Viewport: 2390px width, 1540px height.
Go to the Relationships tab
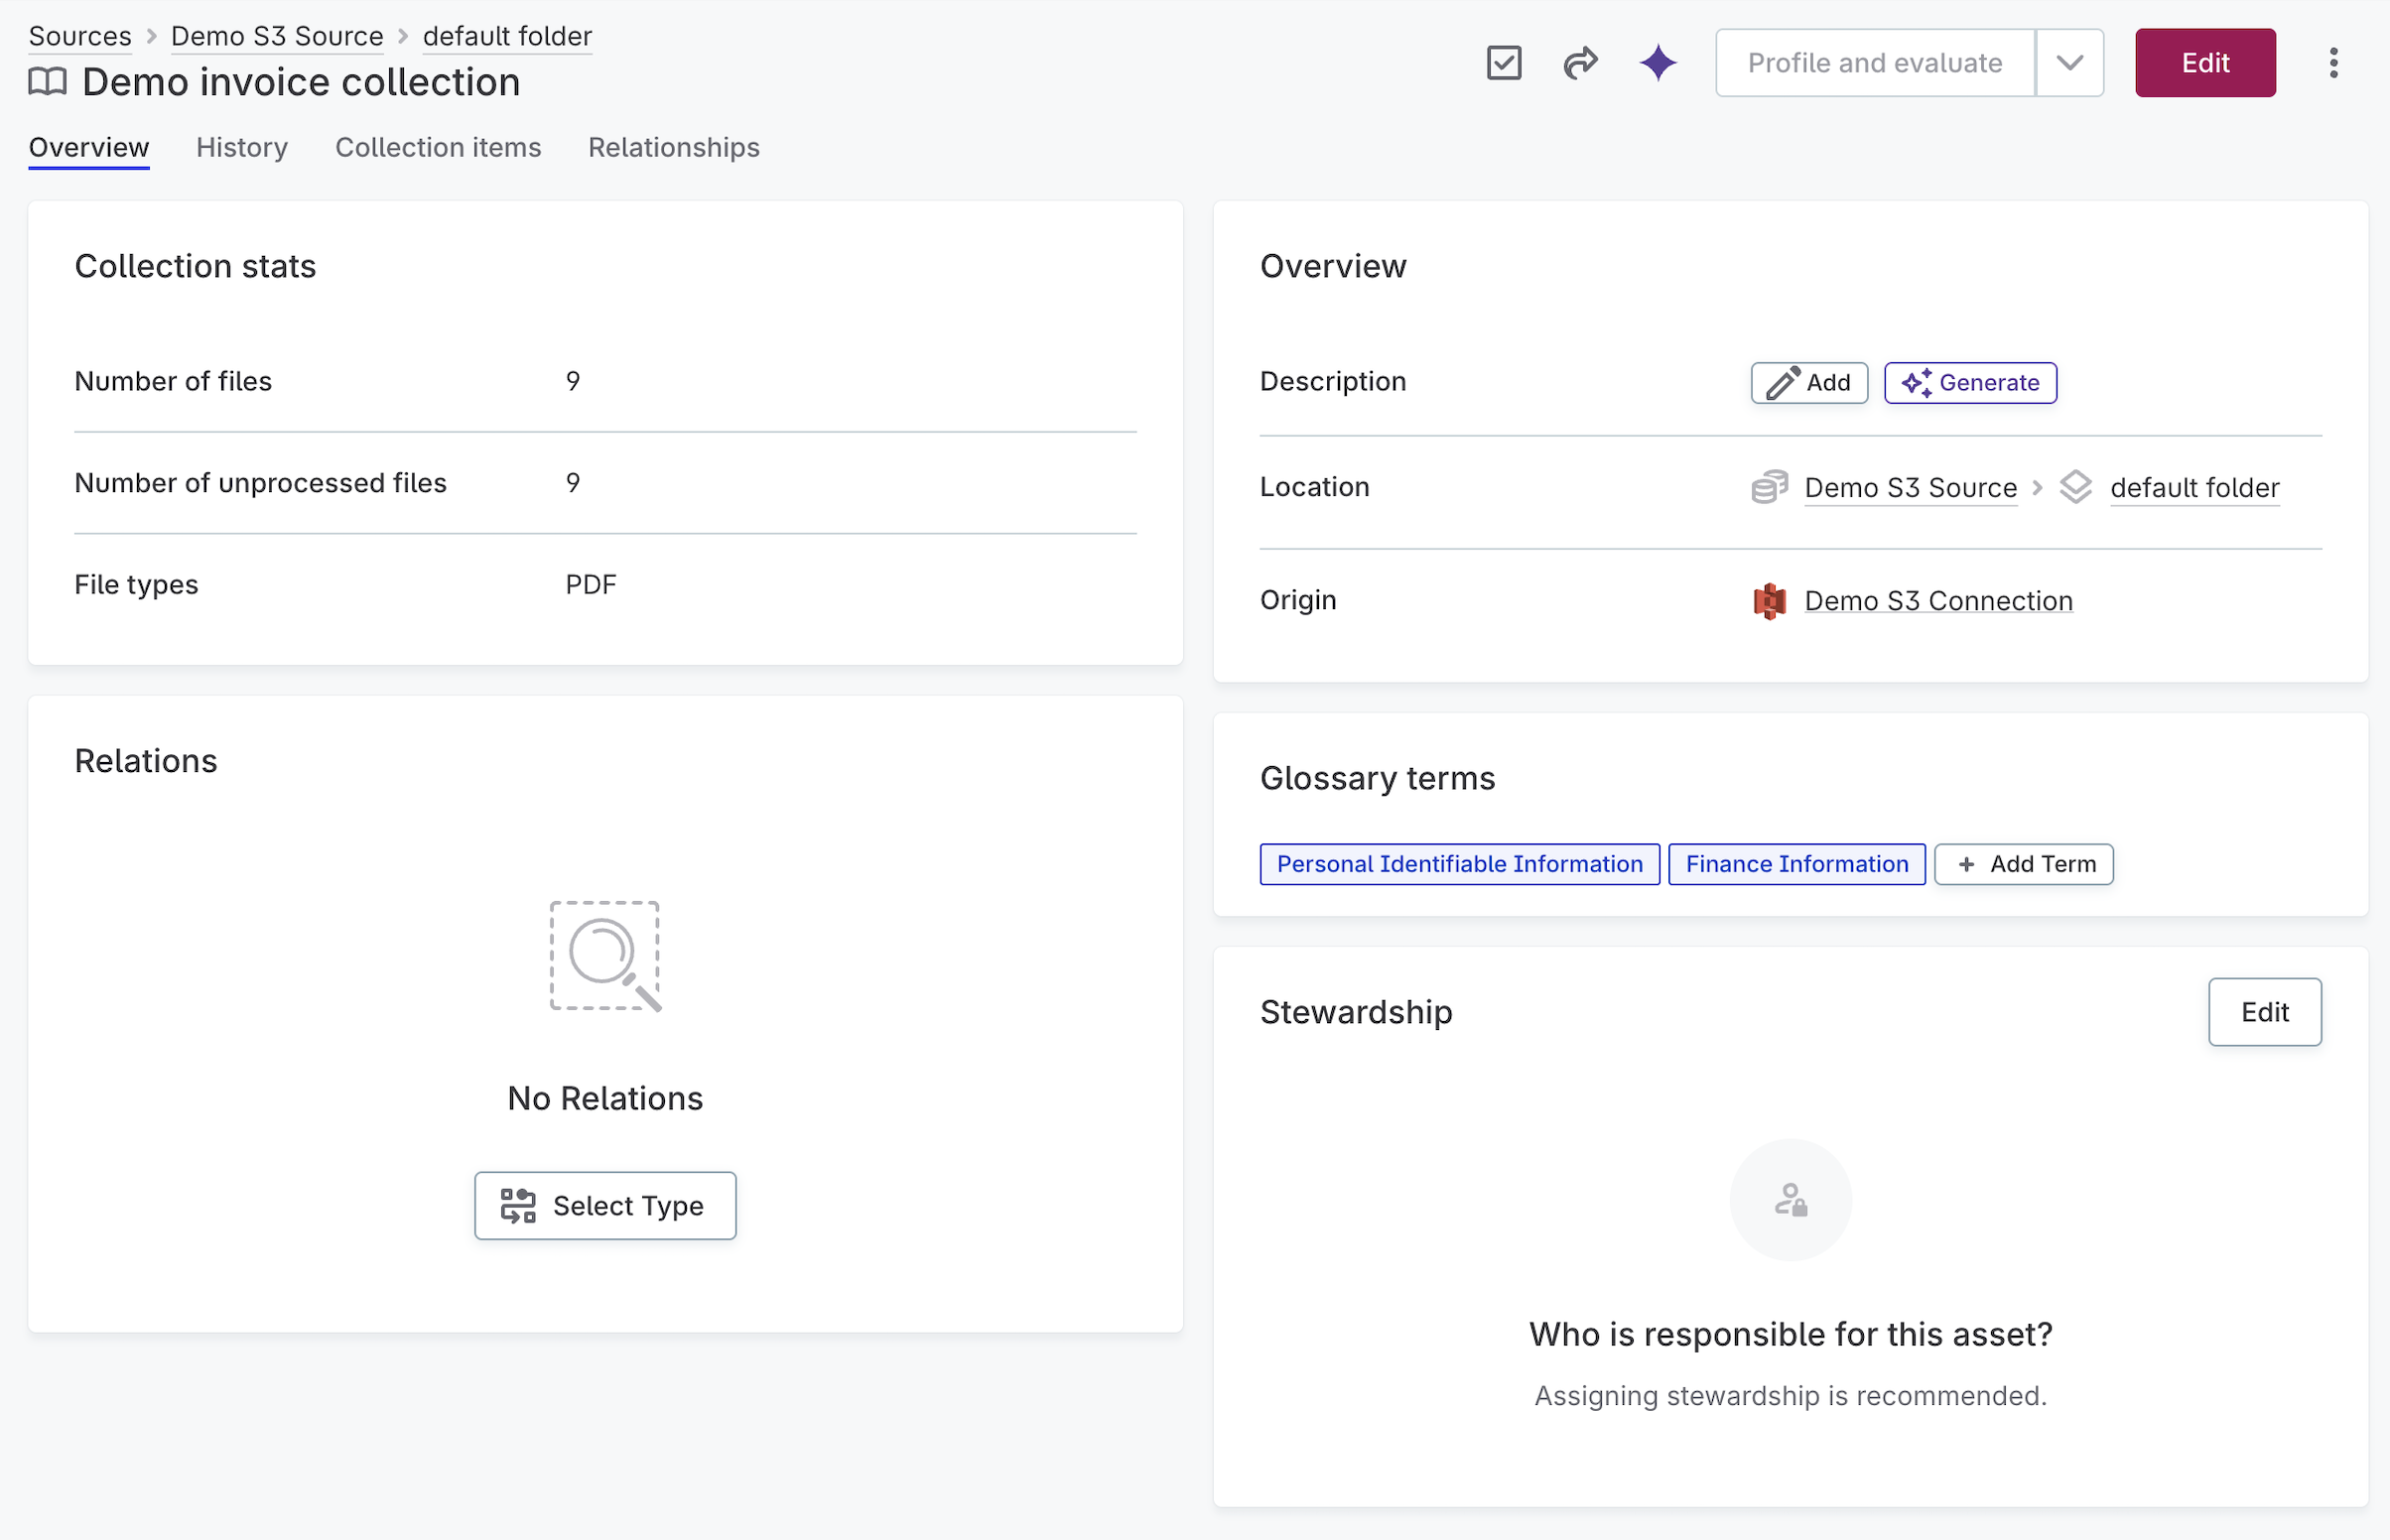tap(673, 147)
